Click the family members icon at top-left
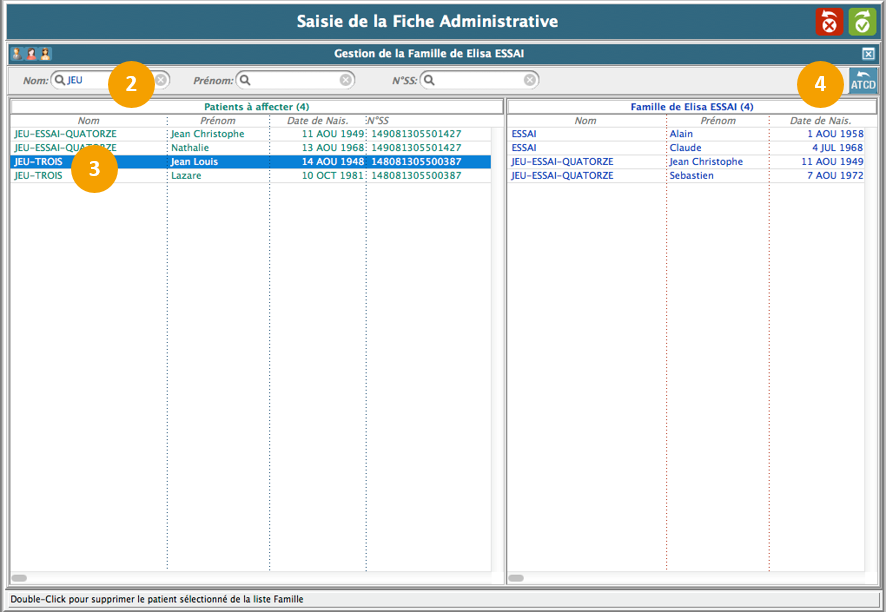The width and height of the screenshot is (886, 612). coord(31,54)
